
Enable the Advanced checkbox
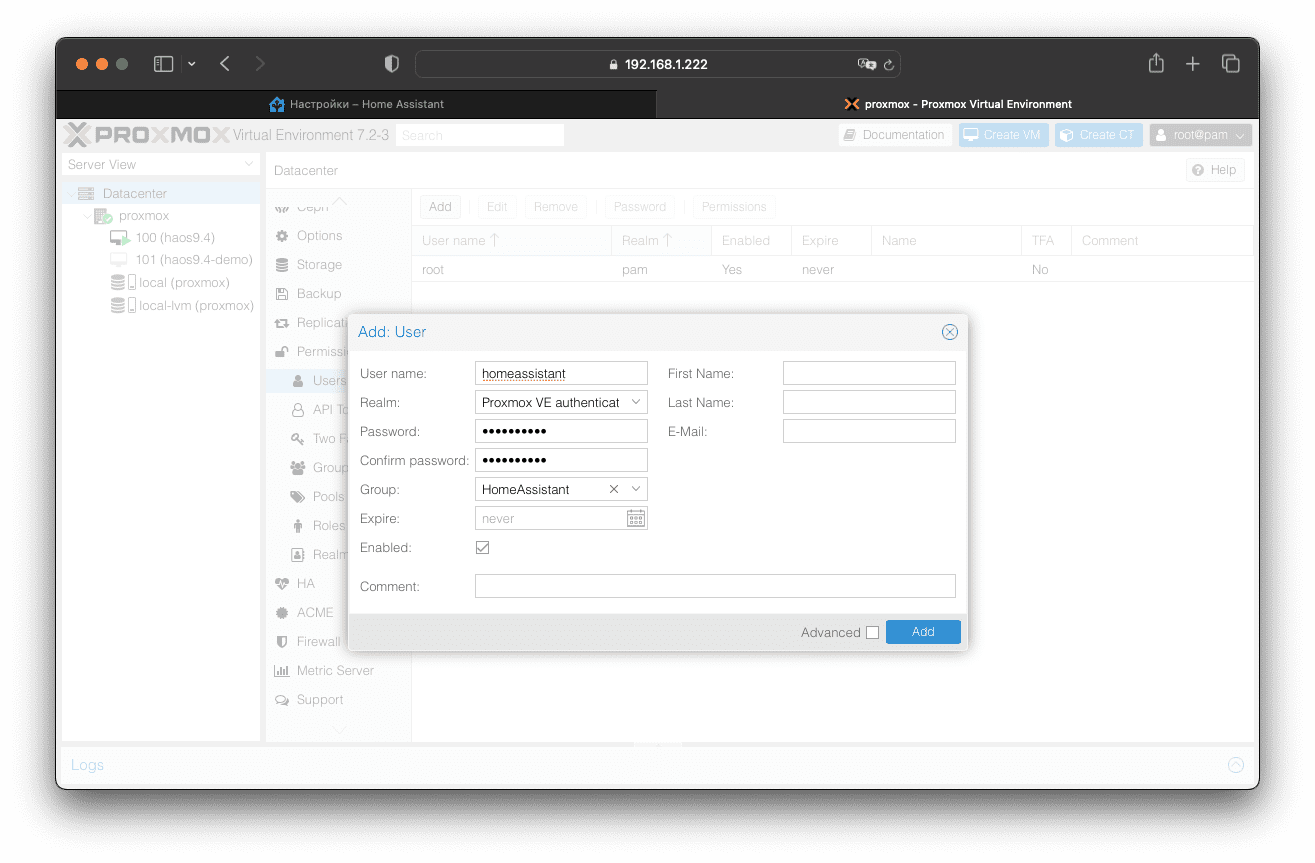click(873, 632)
